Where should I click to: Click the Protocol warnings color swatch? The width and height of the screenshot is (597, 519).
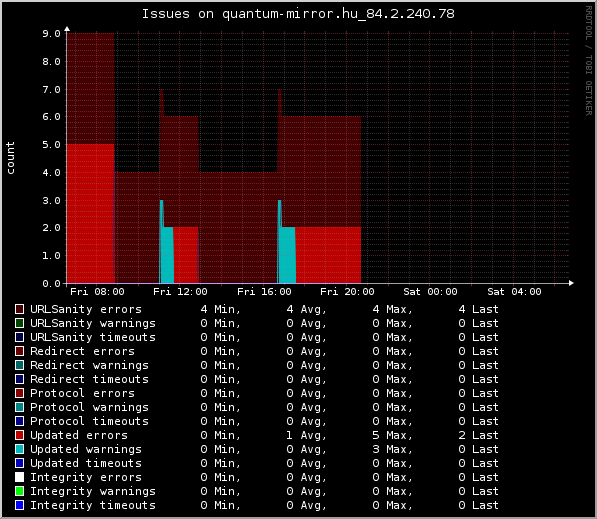(19, 407)
